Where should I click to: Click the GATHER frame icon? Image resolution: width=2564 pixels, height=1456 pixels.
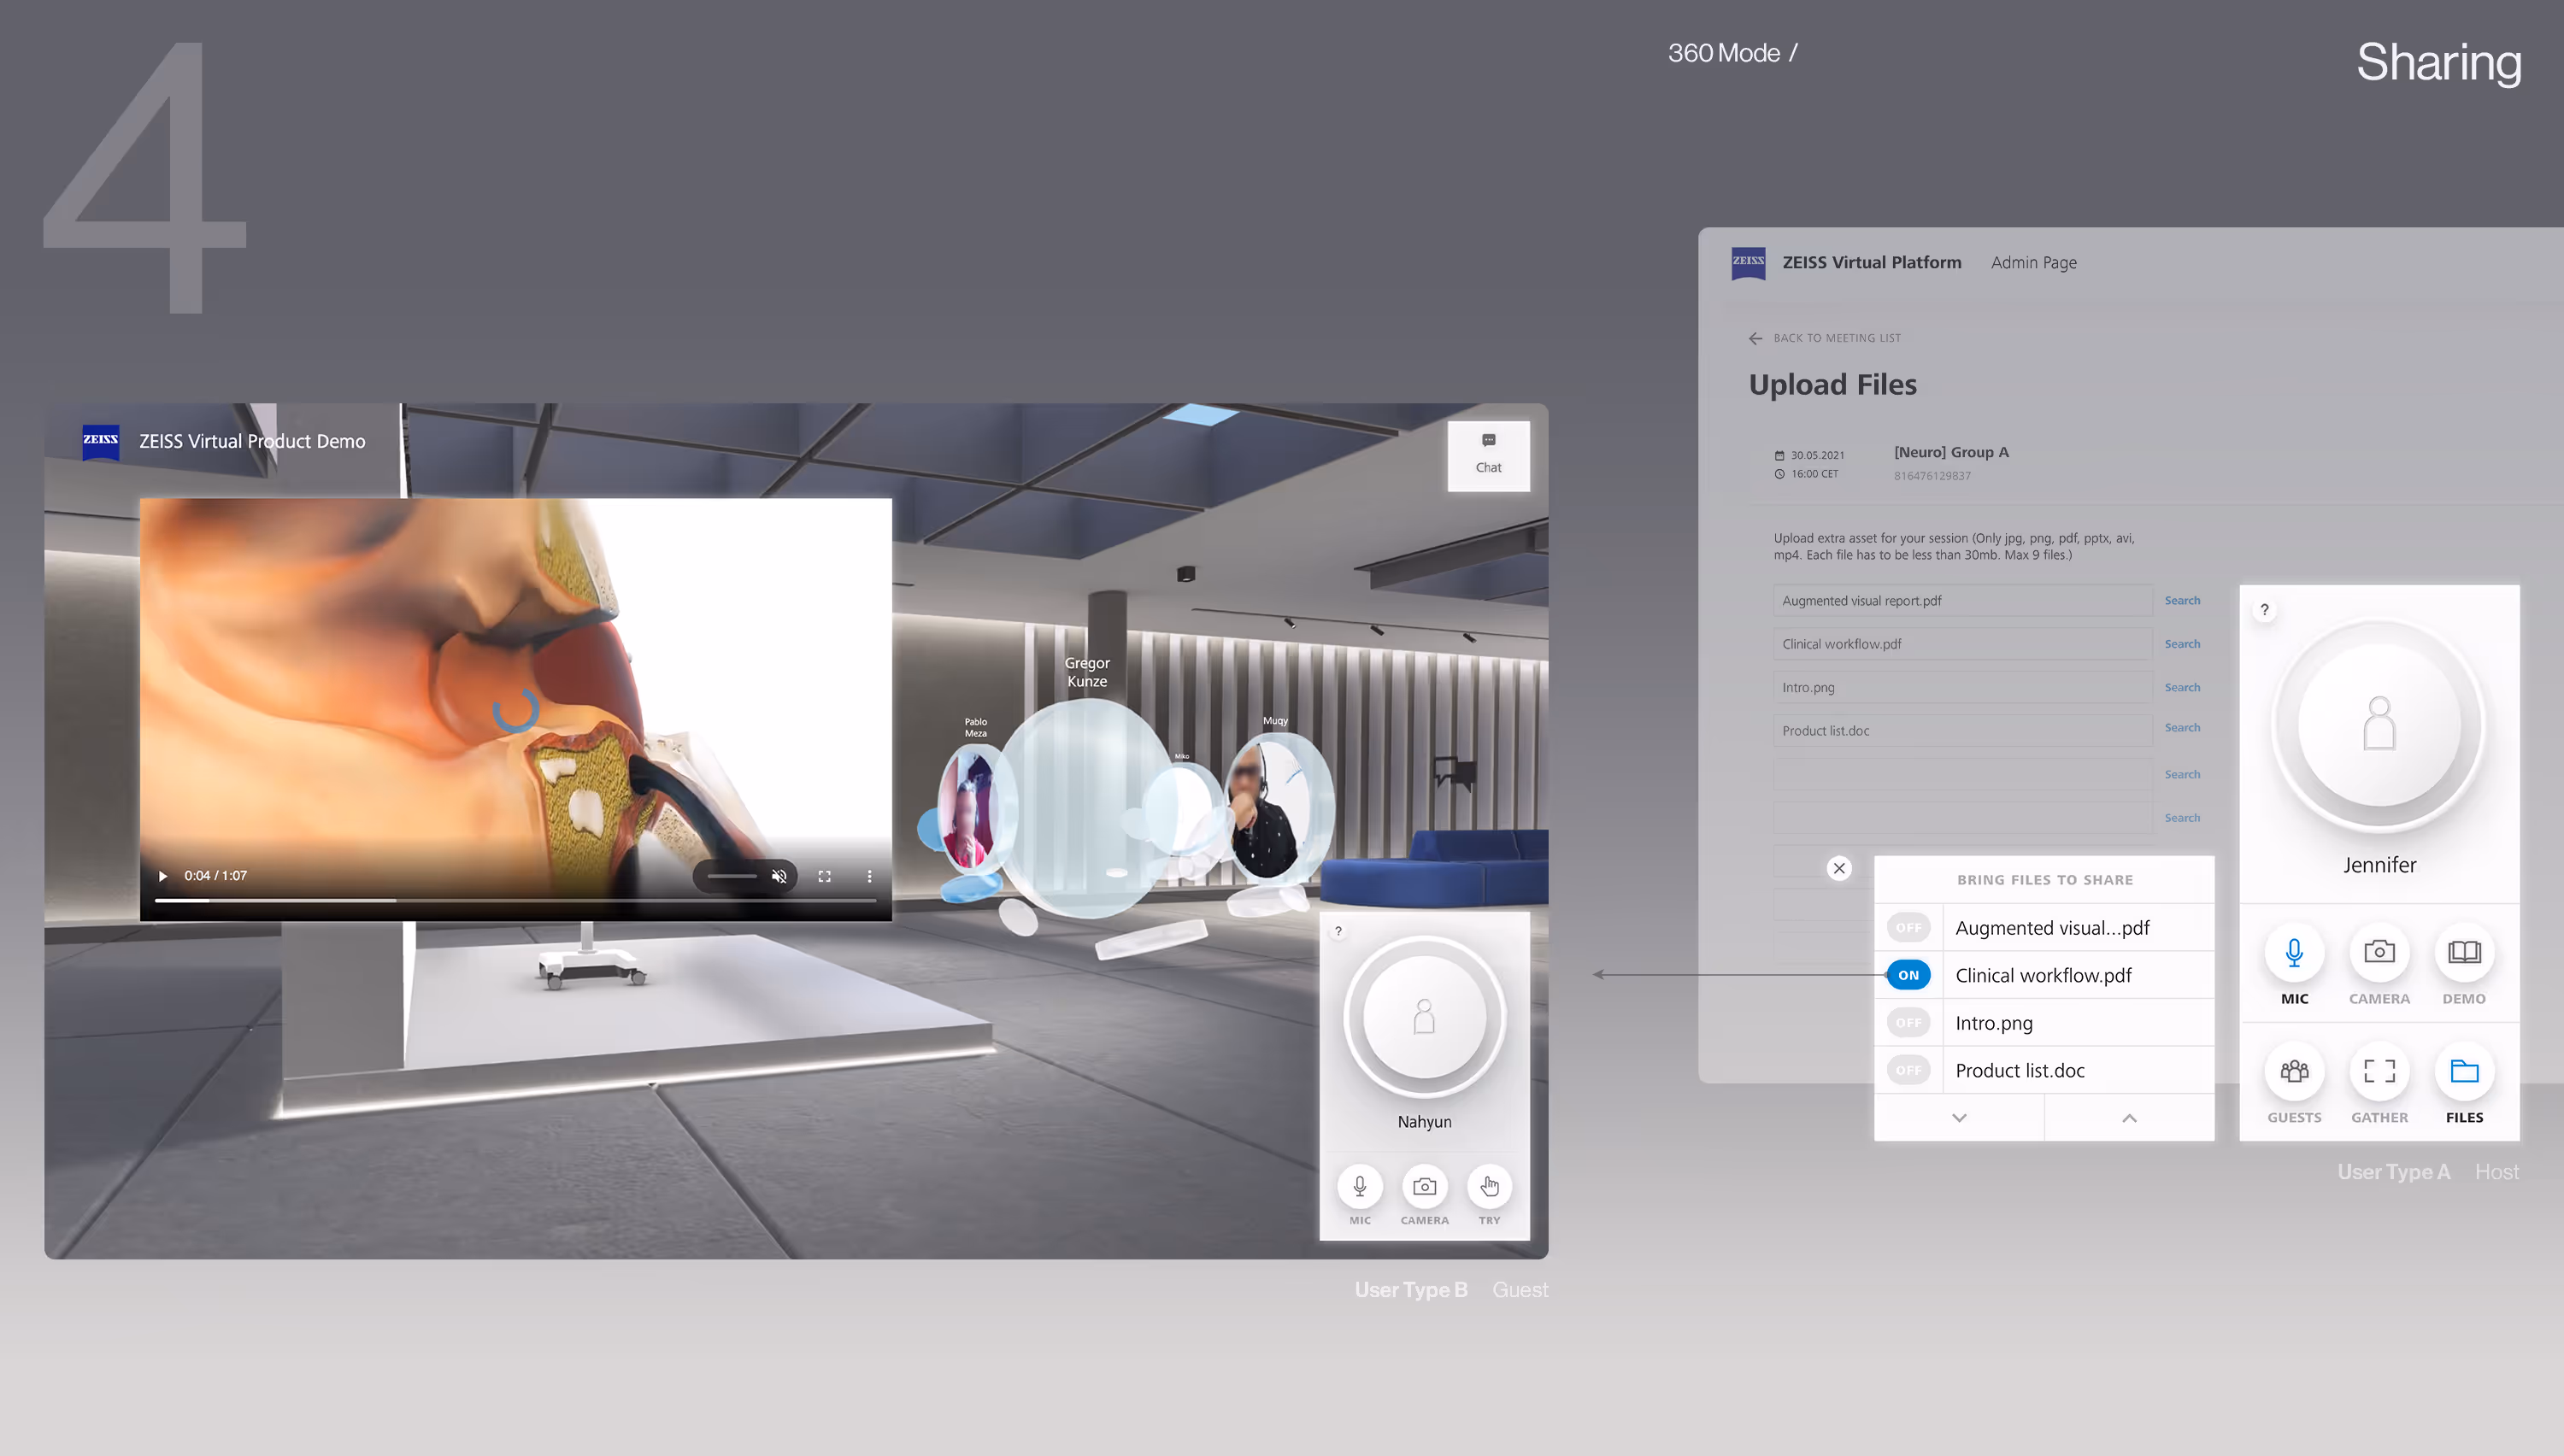(x=2379, y=1071)
